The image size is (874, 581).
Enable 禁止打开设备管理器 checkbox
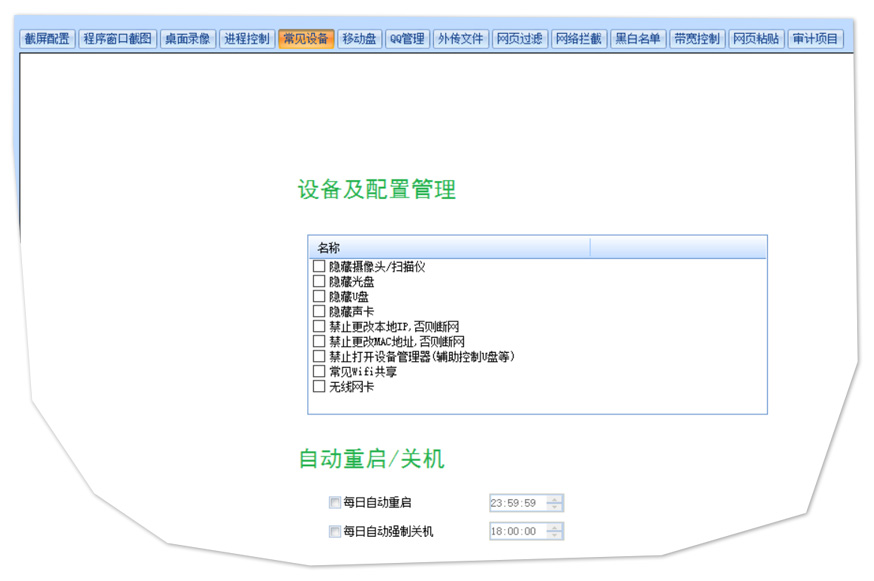coord(319,357)
